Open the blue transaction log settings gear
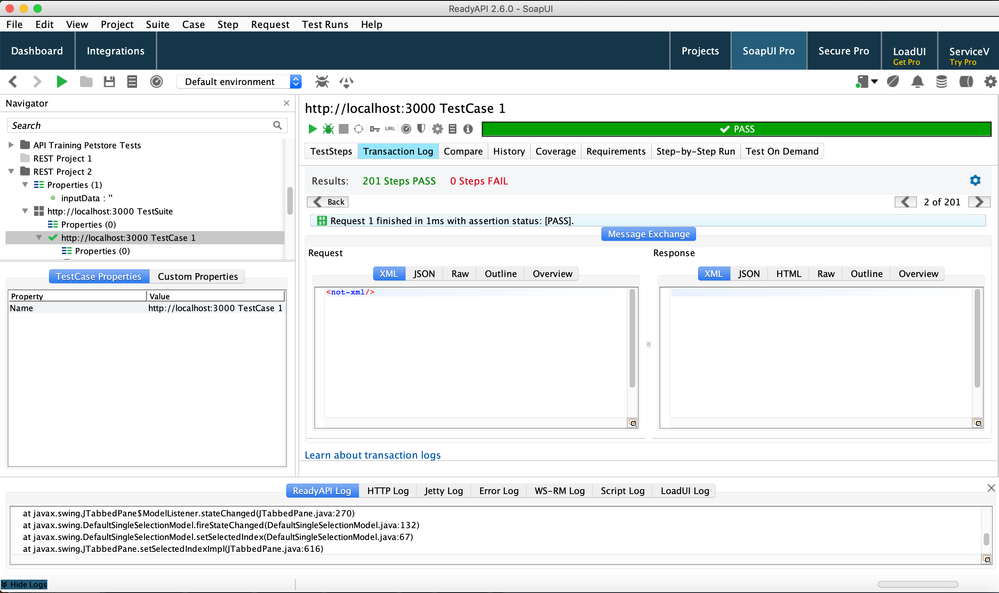 click(975, 181)
